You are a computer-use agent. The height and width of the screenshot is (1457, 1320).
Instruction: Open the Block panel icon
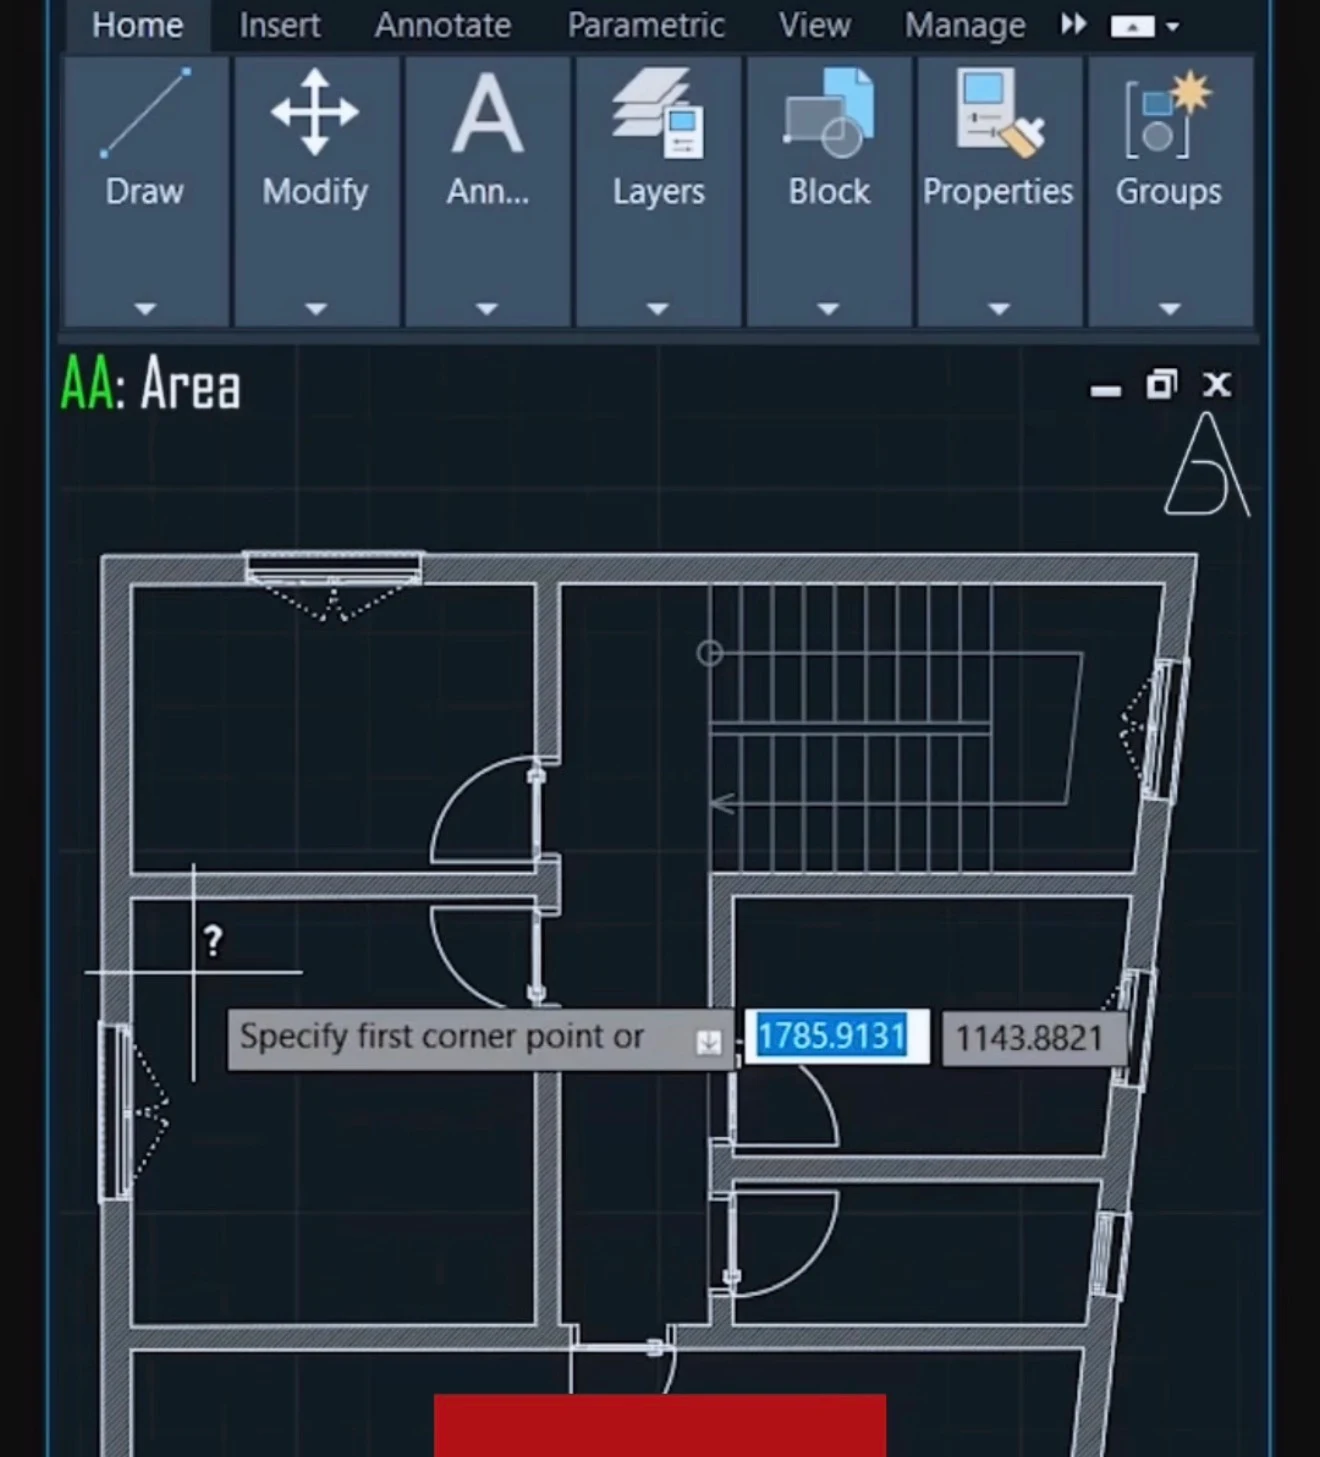[x=829, y=113]
